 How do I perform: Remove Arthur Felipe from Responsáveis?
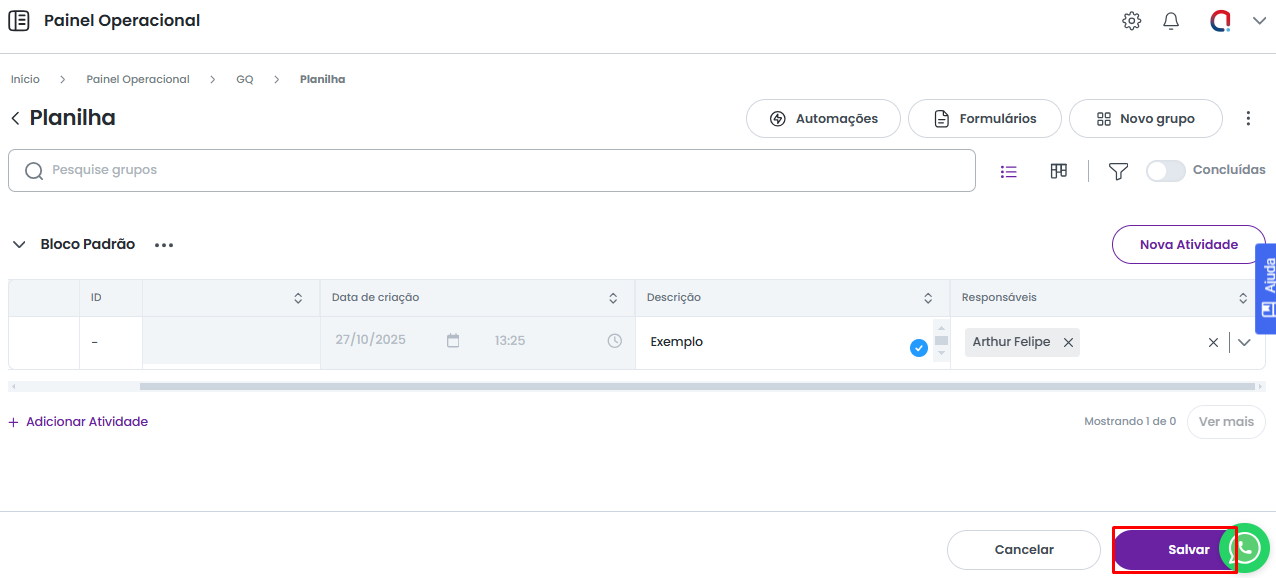pyautogui.click(x=1068, y=342)
